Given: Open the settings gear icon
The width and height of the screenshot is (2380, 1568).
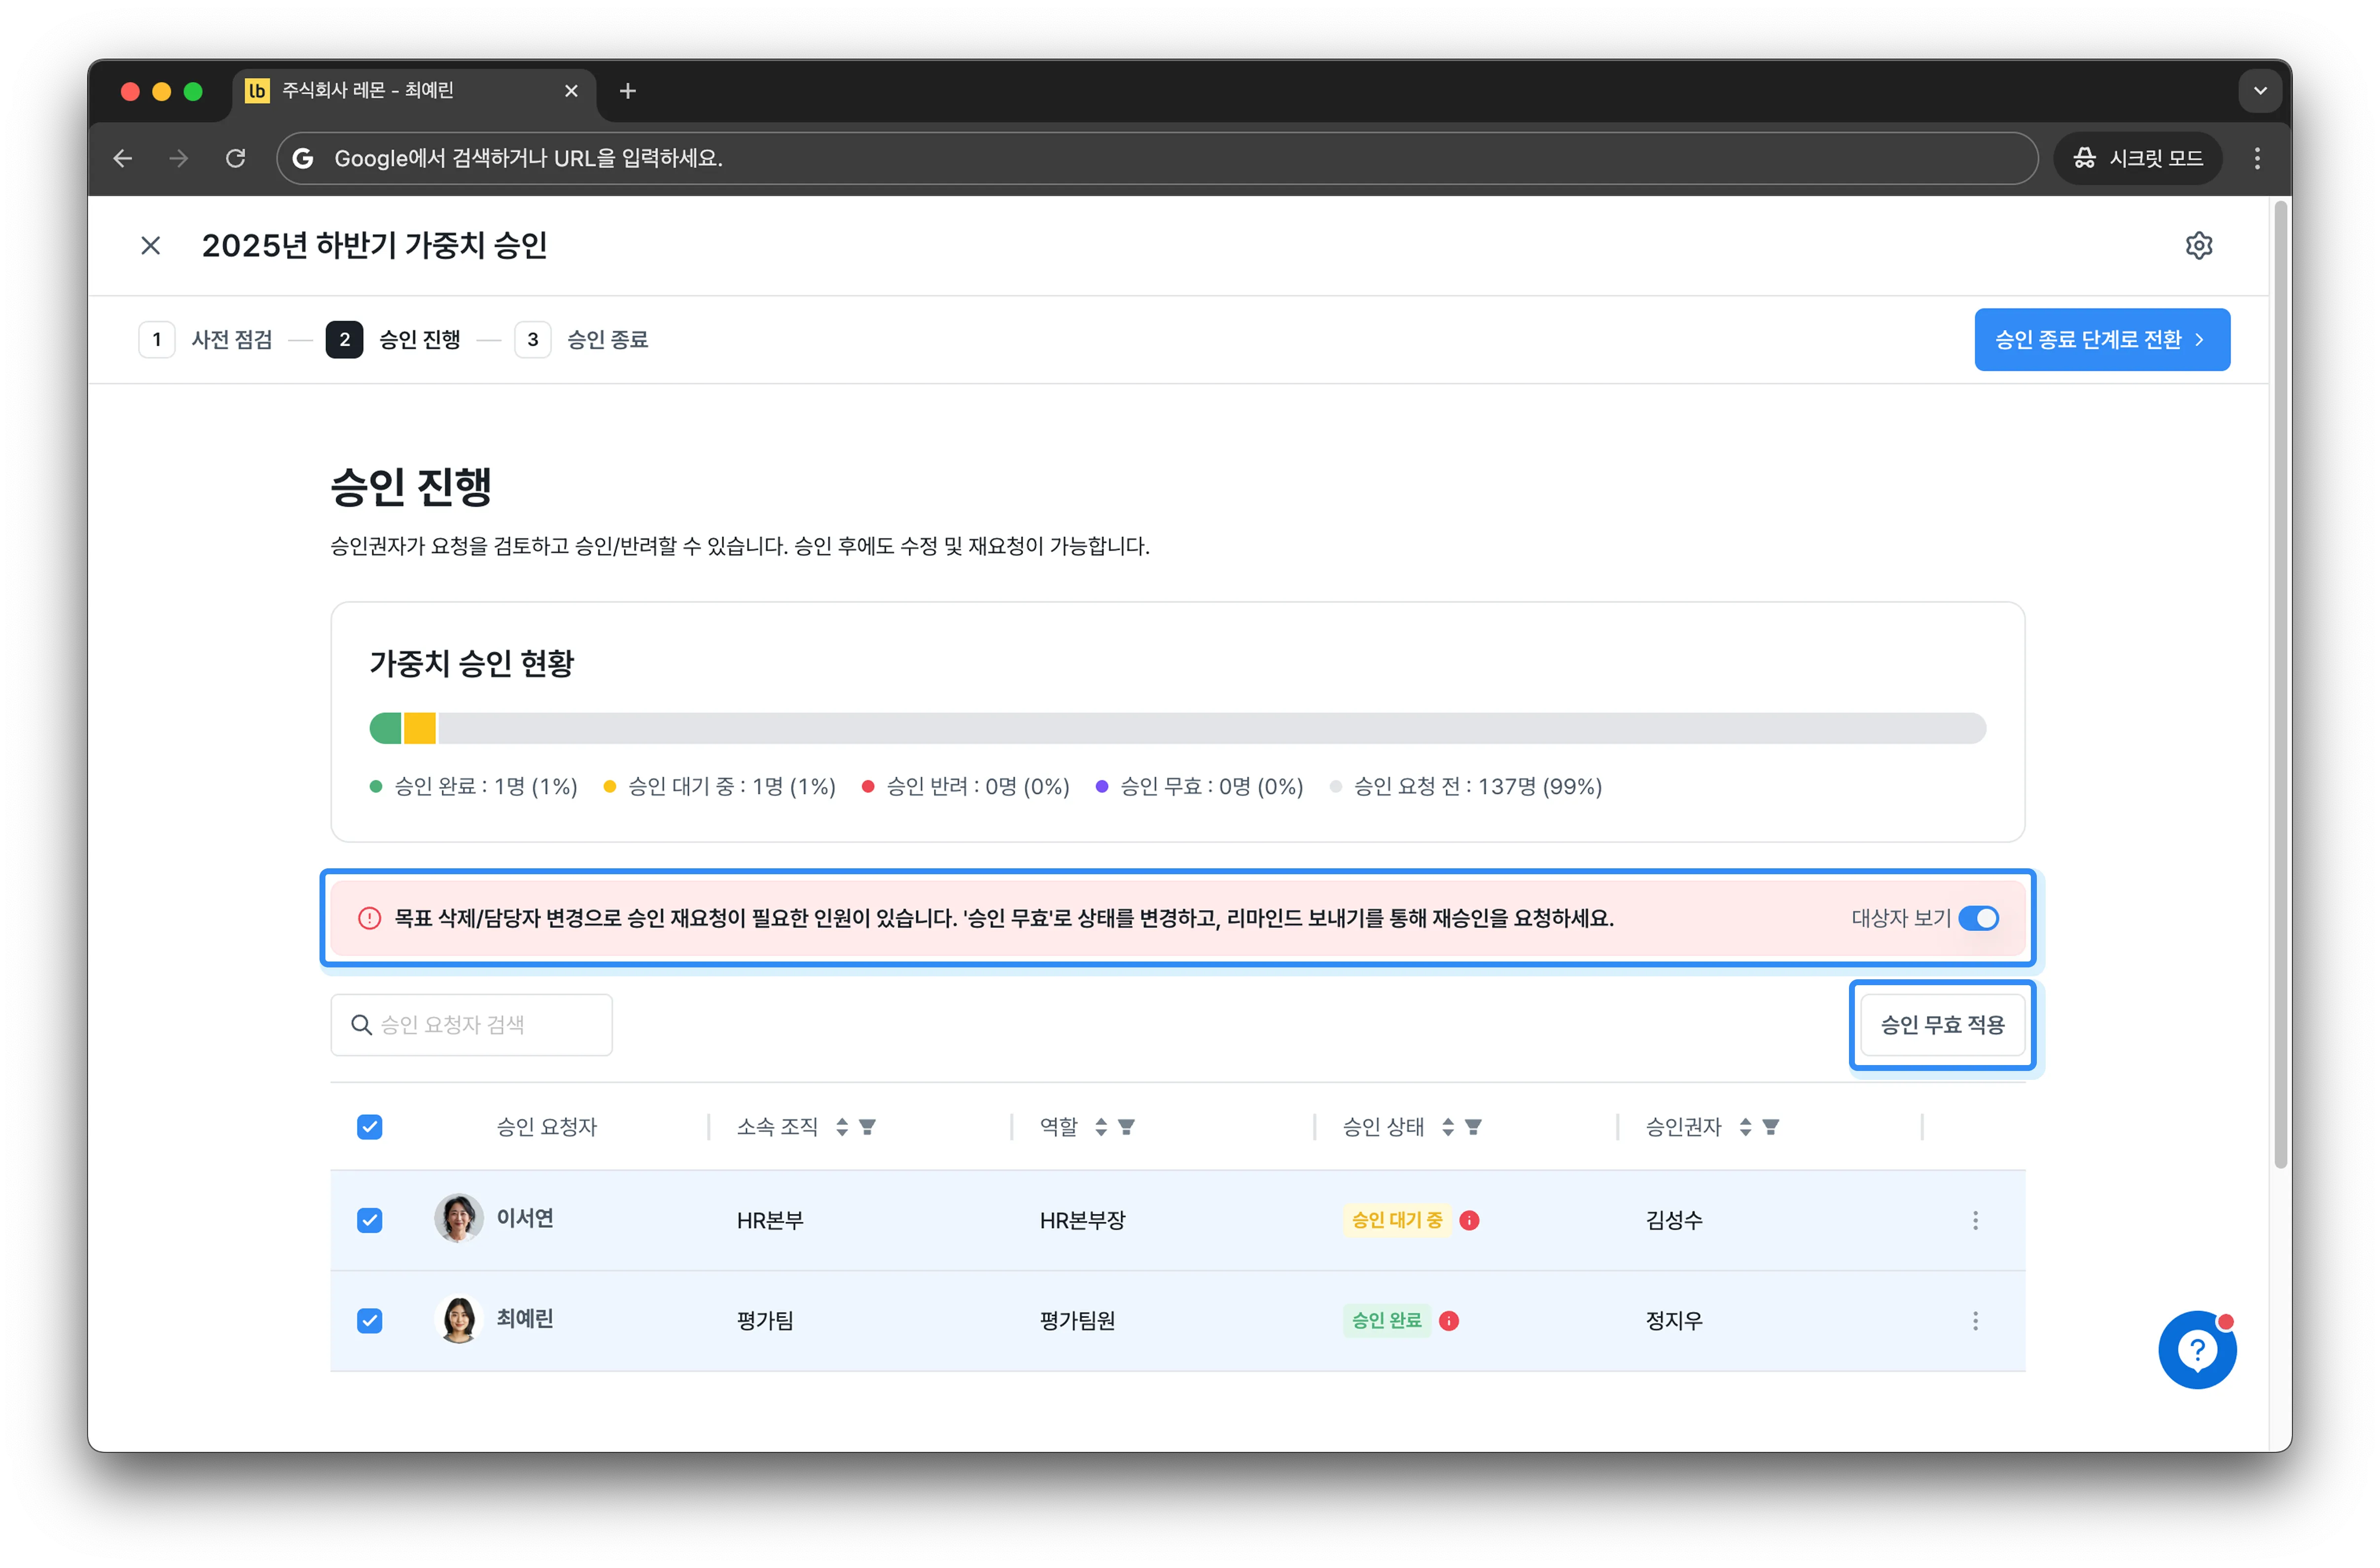Looking at the screenshot, I should pyautogui.click(x=2198, y=245).
